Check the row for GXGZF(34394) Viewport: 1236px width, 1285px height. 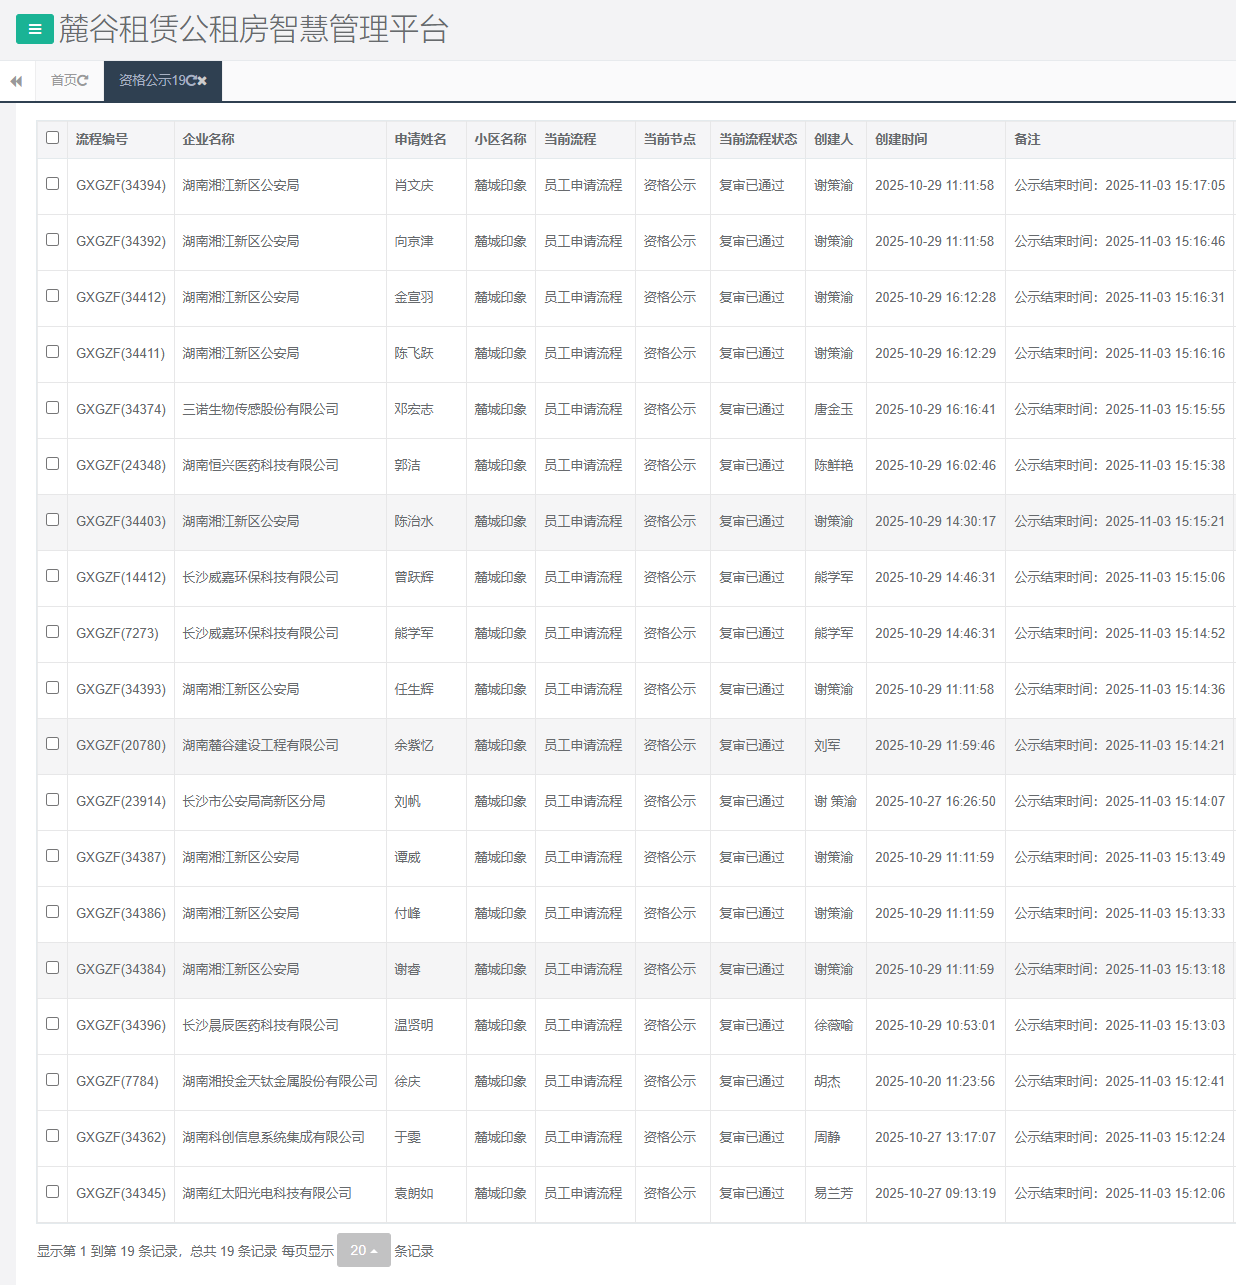click(x=52, y=184)
